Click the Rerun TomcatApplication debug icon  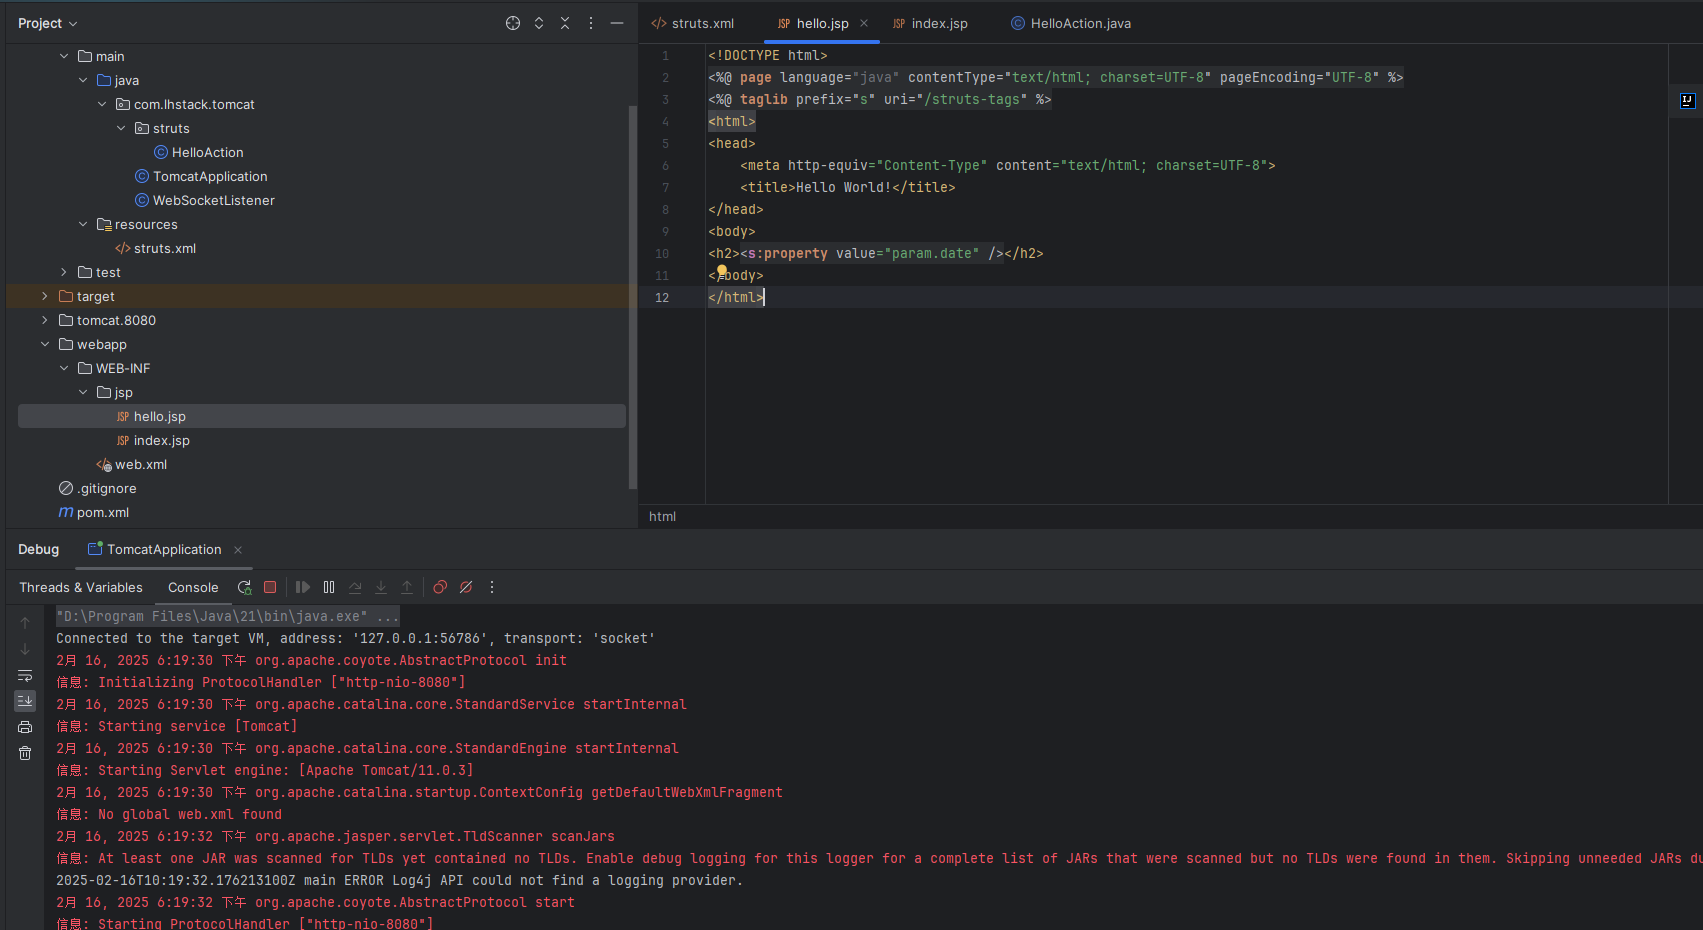point(244,588)
